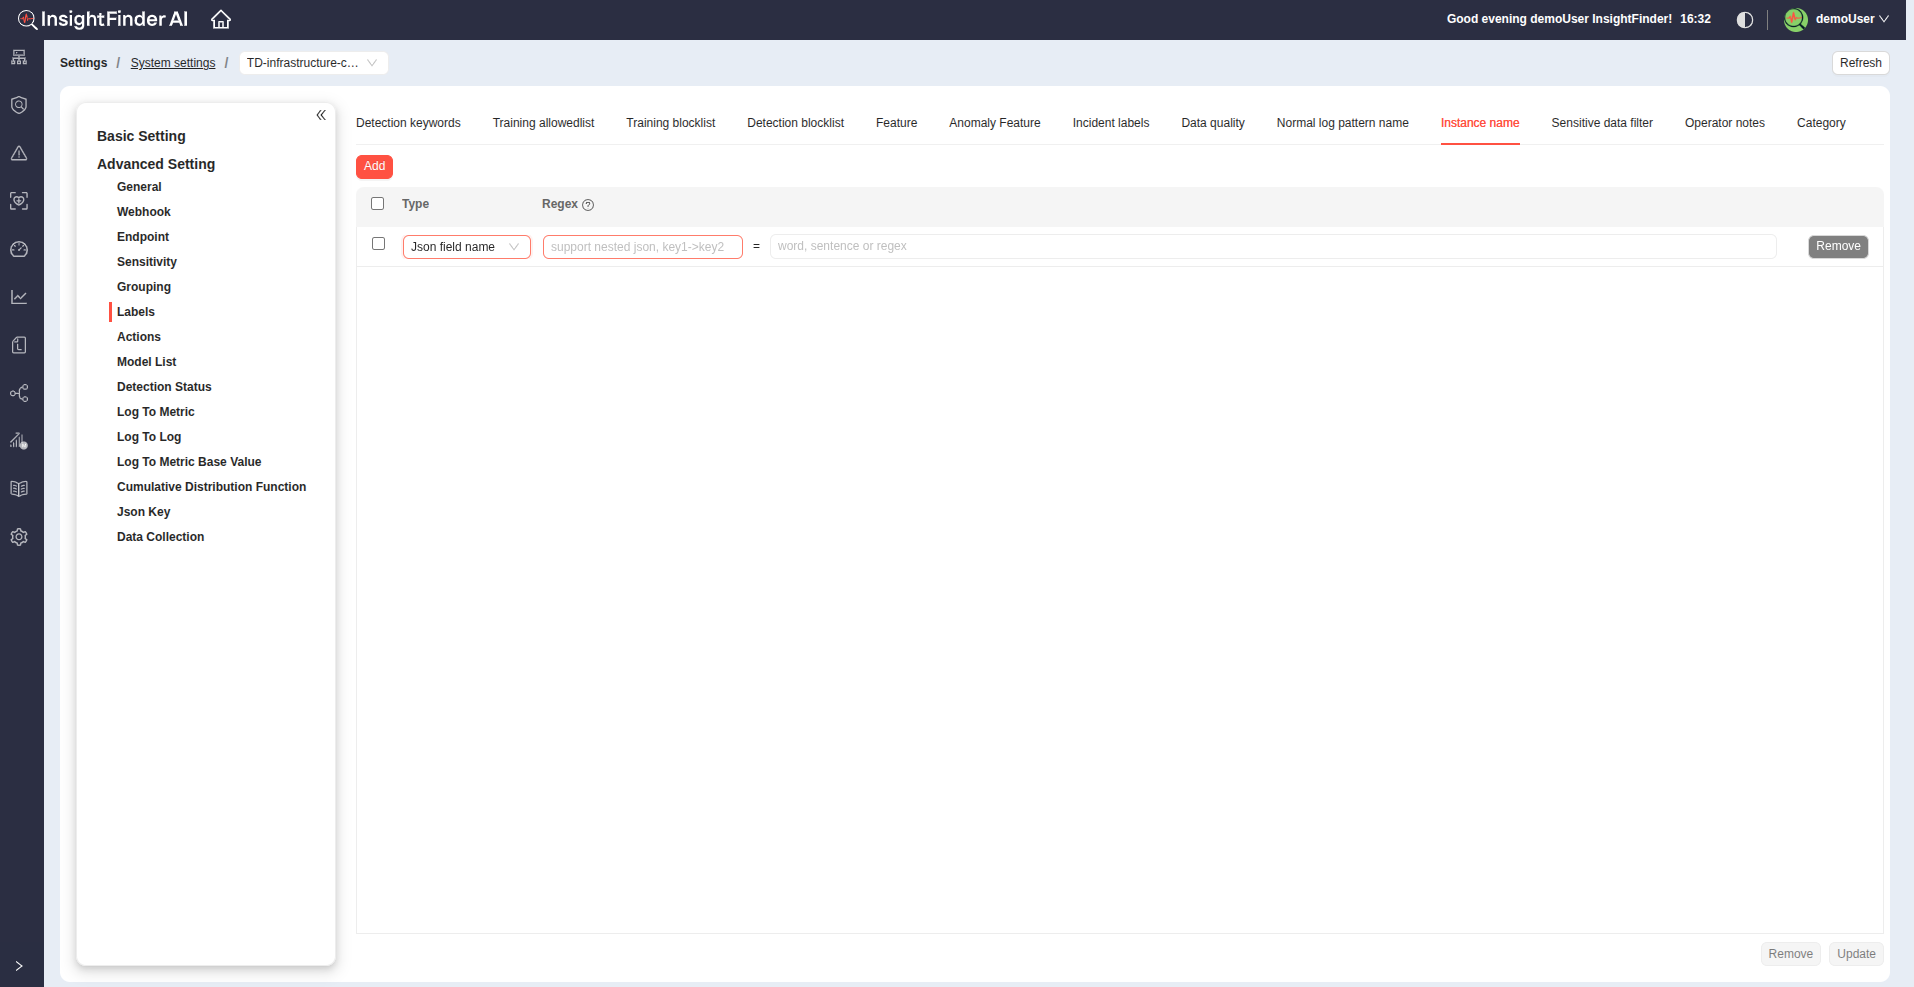Switch to the Sensitive data filter tab
The height and width of the screenshot is (987, 1914).
[1601, 123]
